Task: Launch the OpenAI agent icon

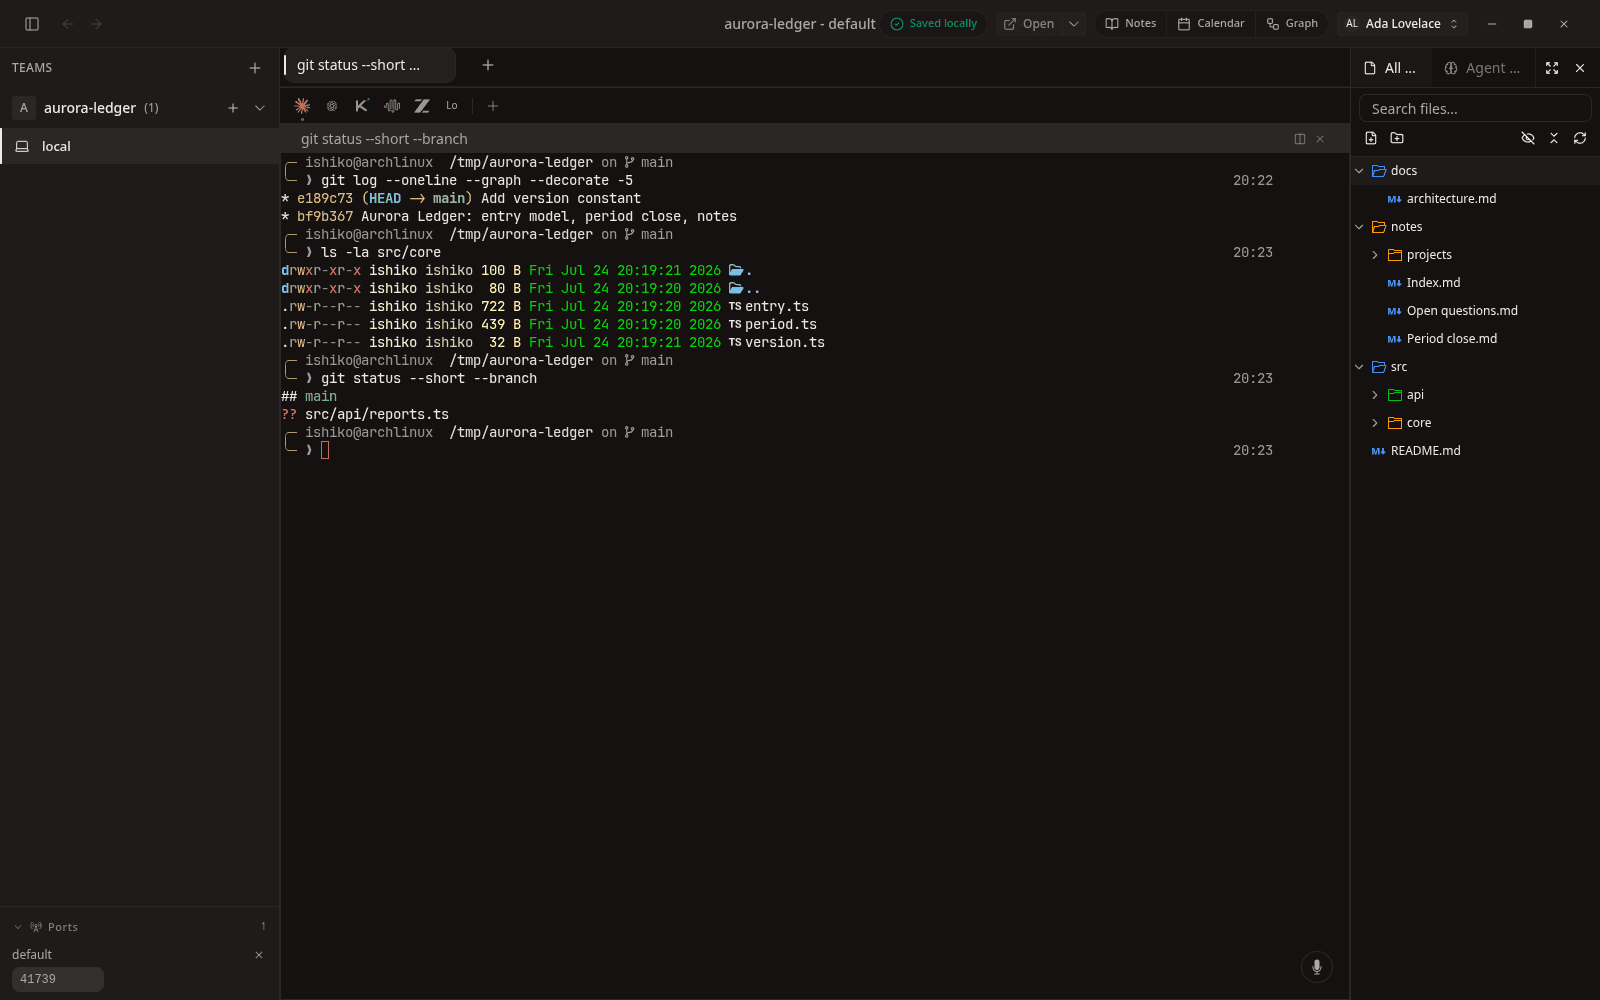Action: [332, 106]
